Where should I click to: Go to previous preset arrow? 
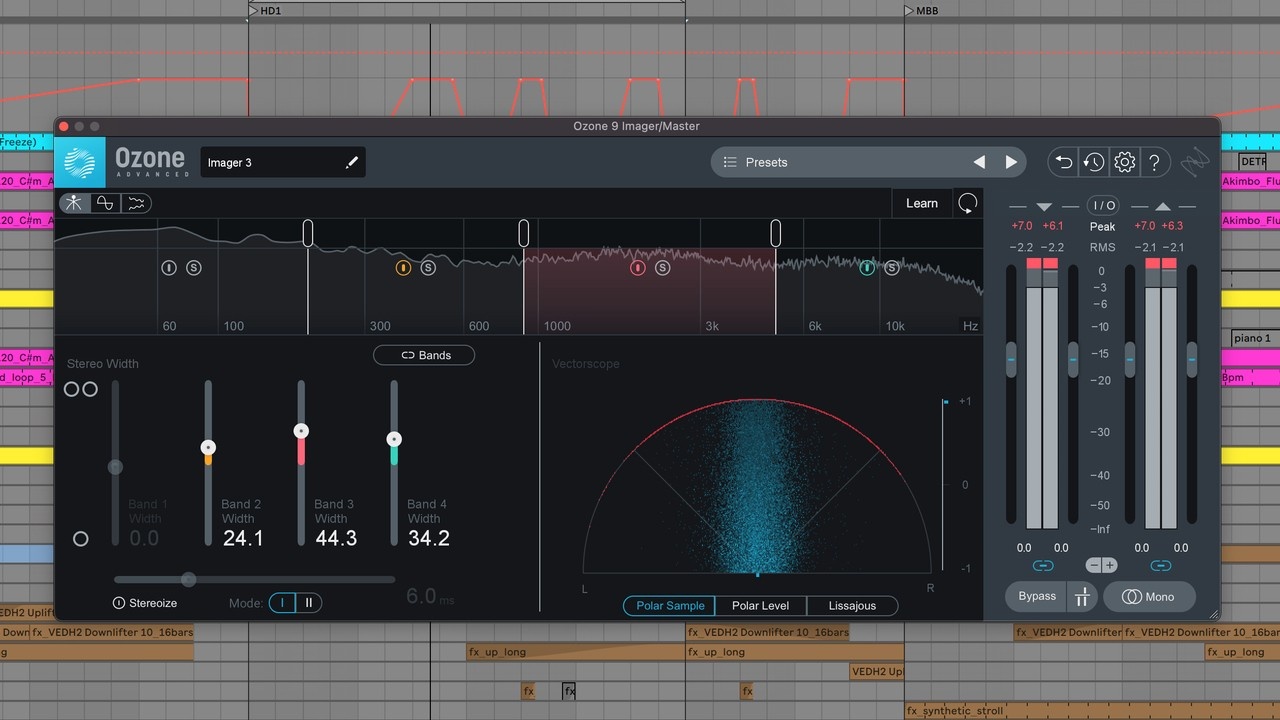[979, 162]
